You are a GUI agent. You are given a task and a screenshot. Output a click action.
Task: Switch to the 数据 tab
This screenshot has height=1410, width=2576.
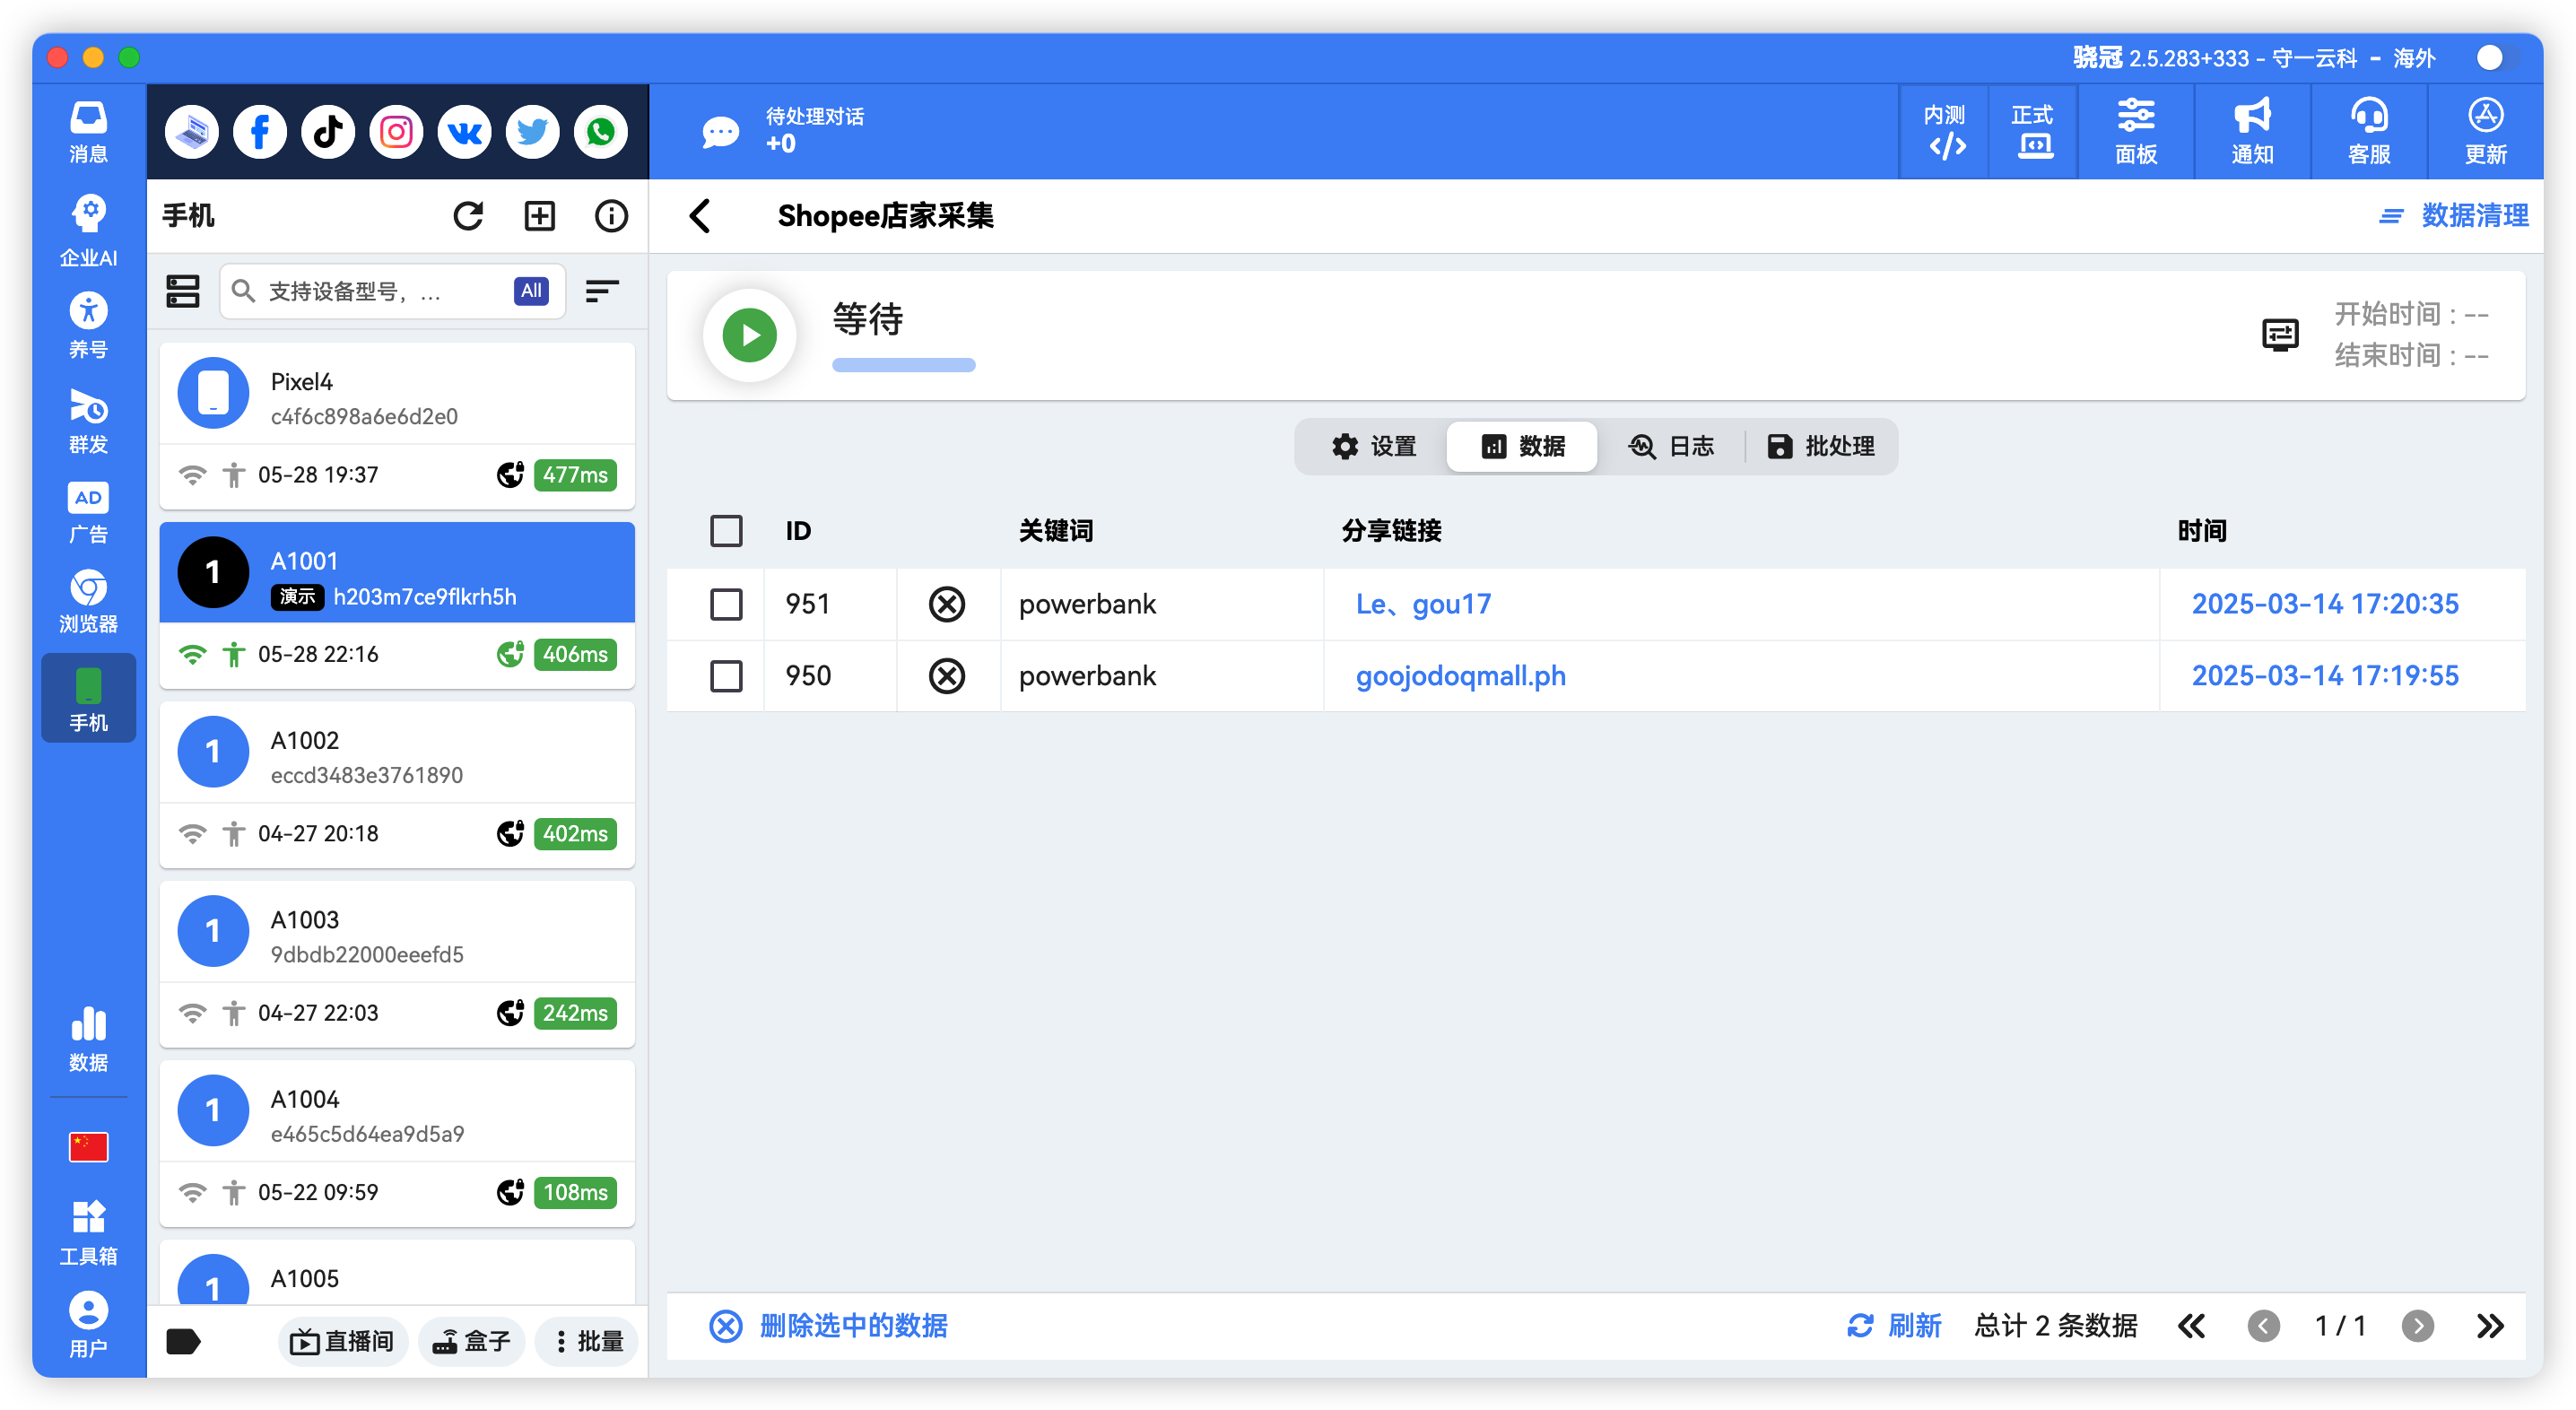[1522, 447]
